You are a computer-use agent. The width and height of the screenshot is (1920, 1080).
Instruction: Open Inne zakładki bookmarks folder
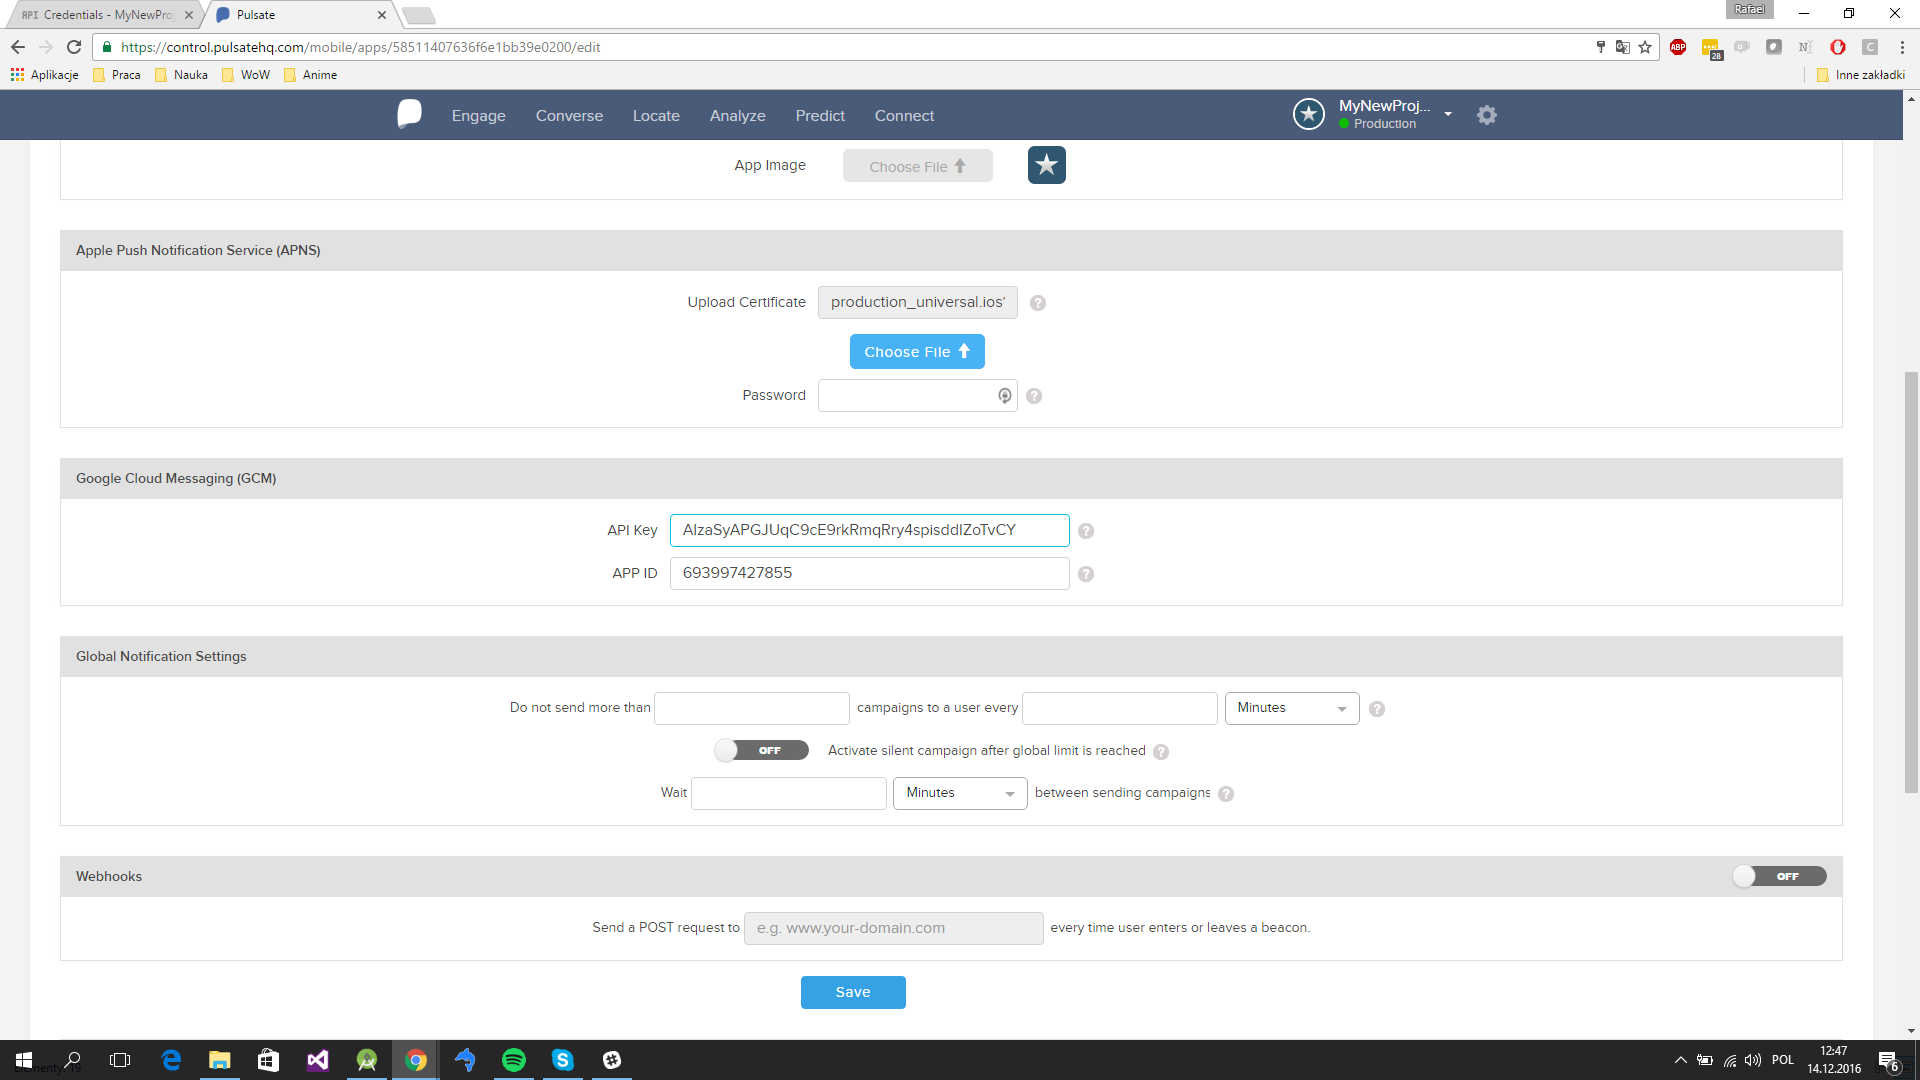1860,75
